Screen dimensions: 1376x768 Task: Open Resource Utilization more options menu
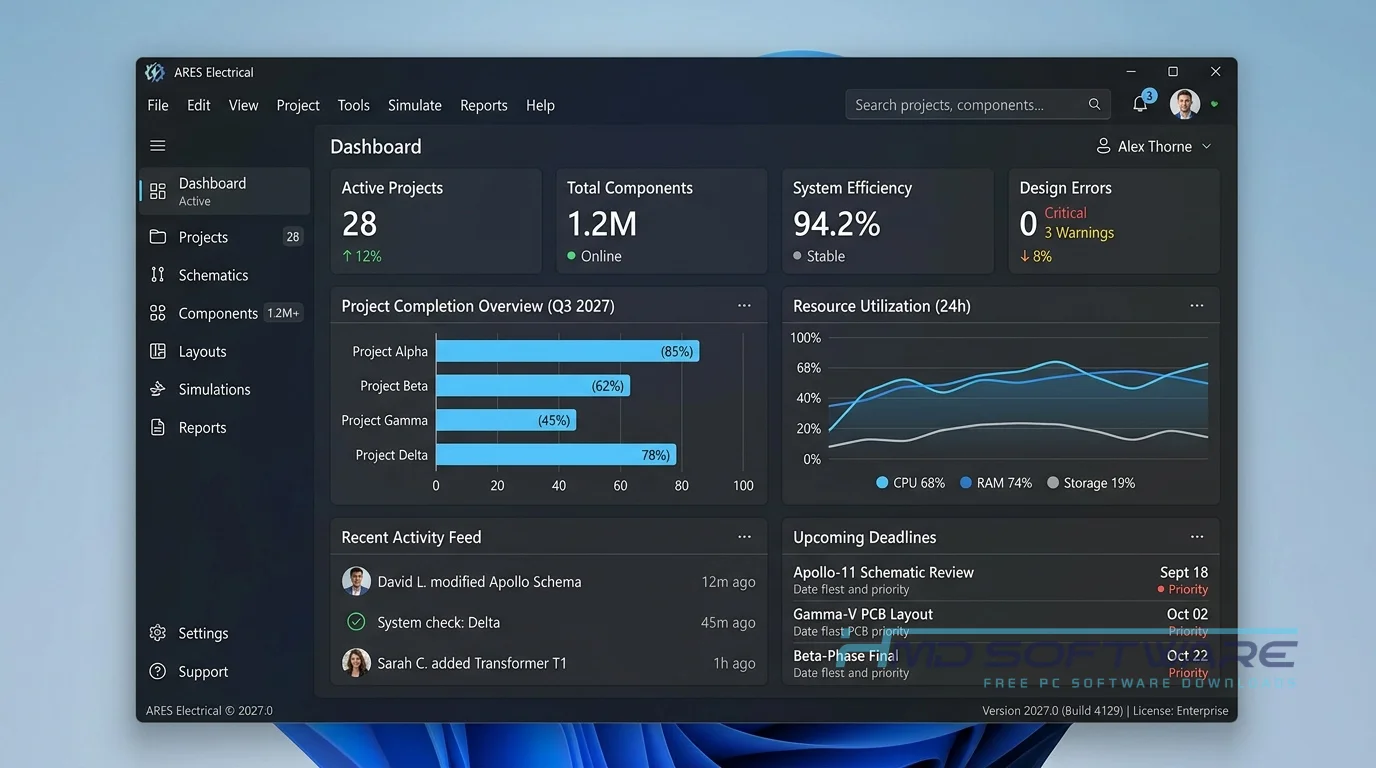click(x=1197, y=306)
